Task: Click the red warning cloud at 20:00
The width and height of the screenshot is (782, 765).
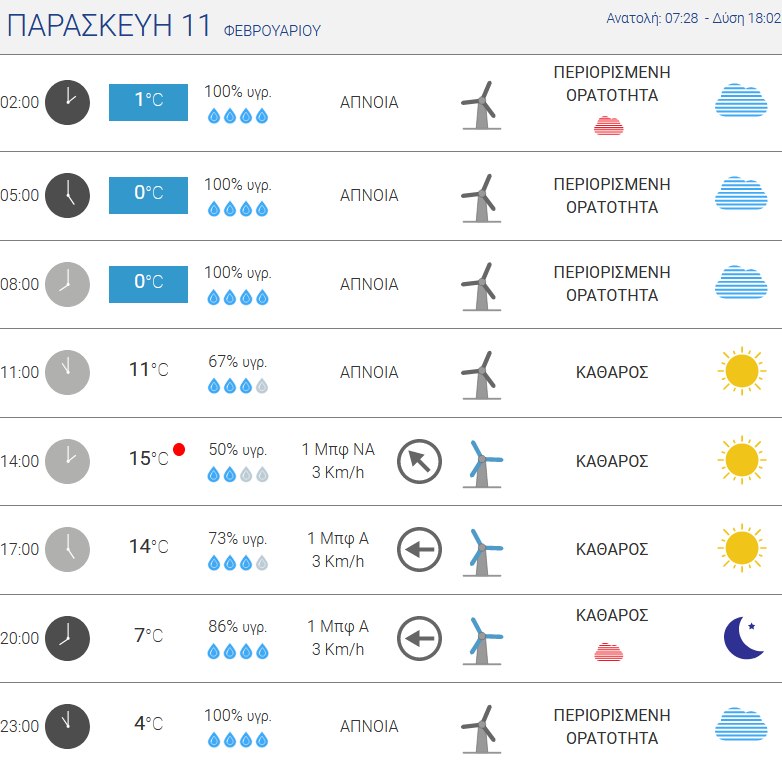Action: click(x=608, y=652)
